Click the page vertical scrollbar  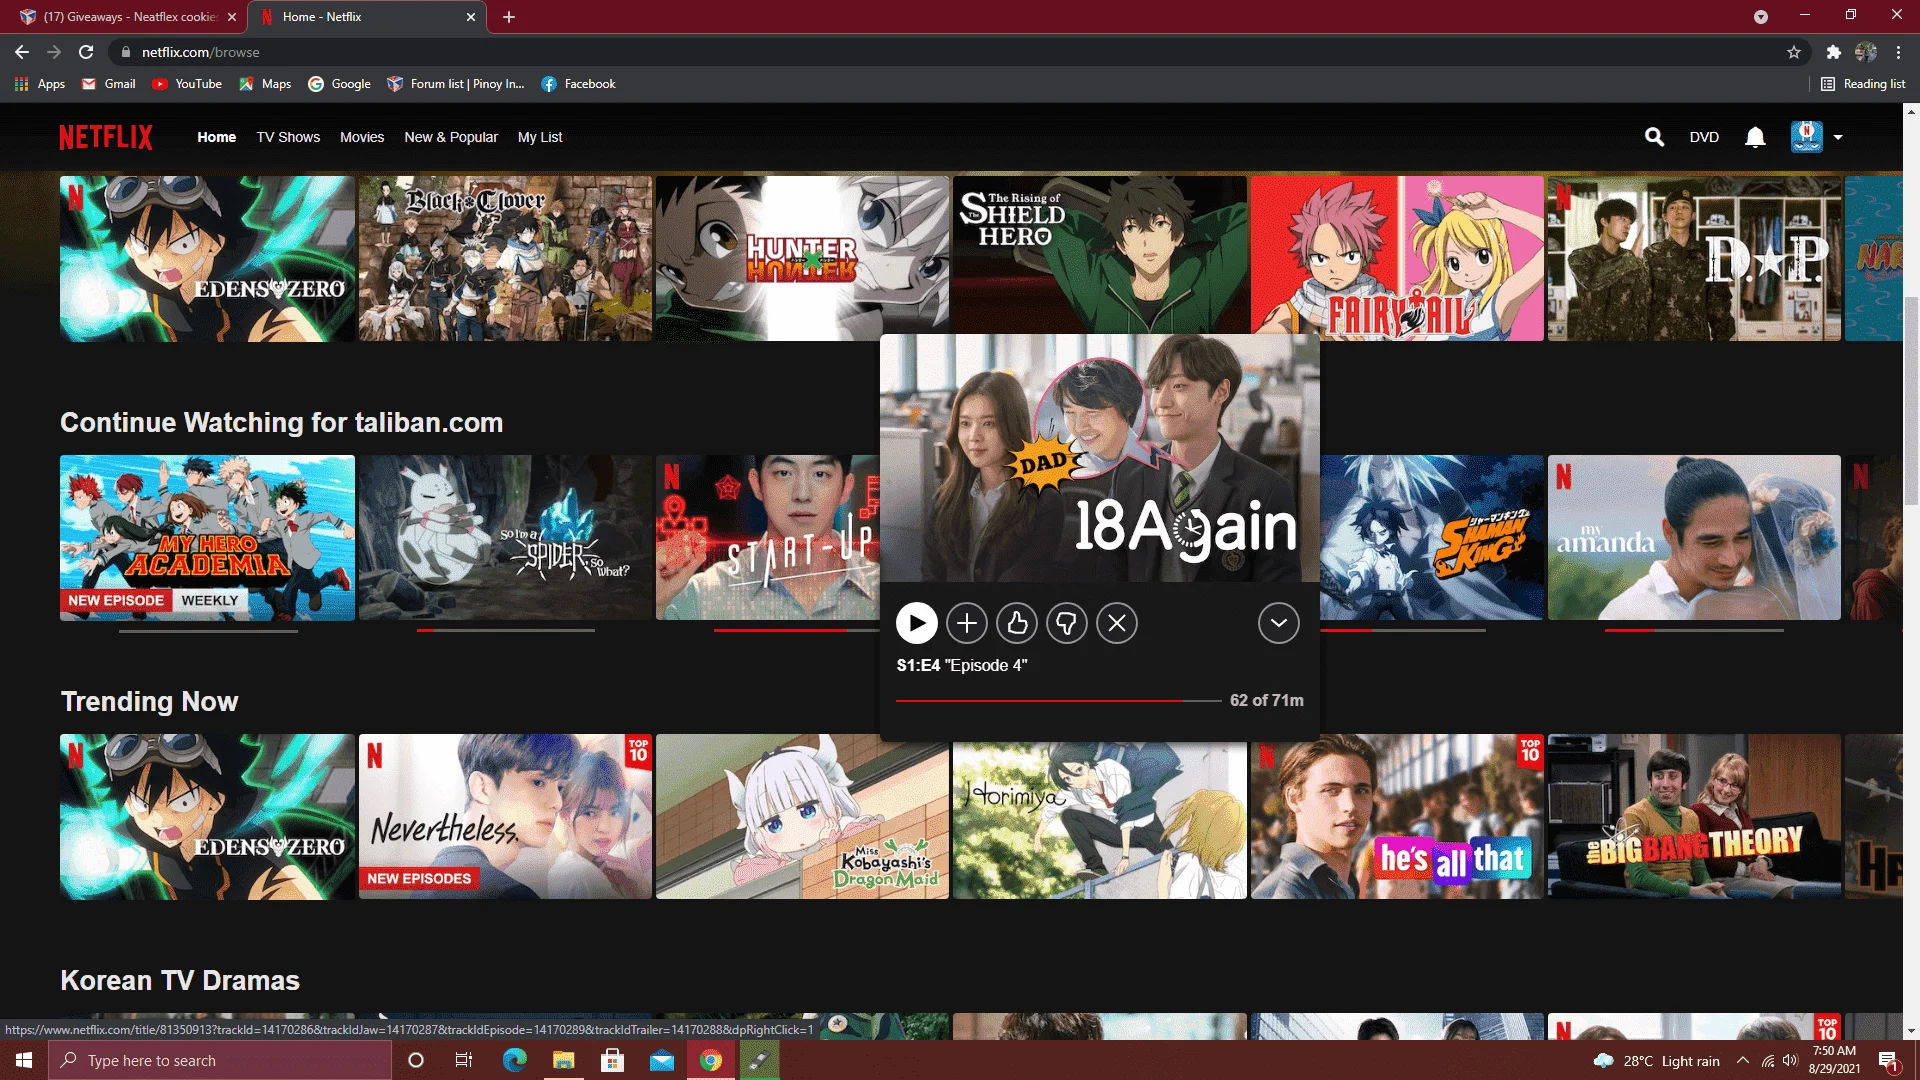pyautogui.click(x=1911, y=400)
